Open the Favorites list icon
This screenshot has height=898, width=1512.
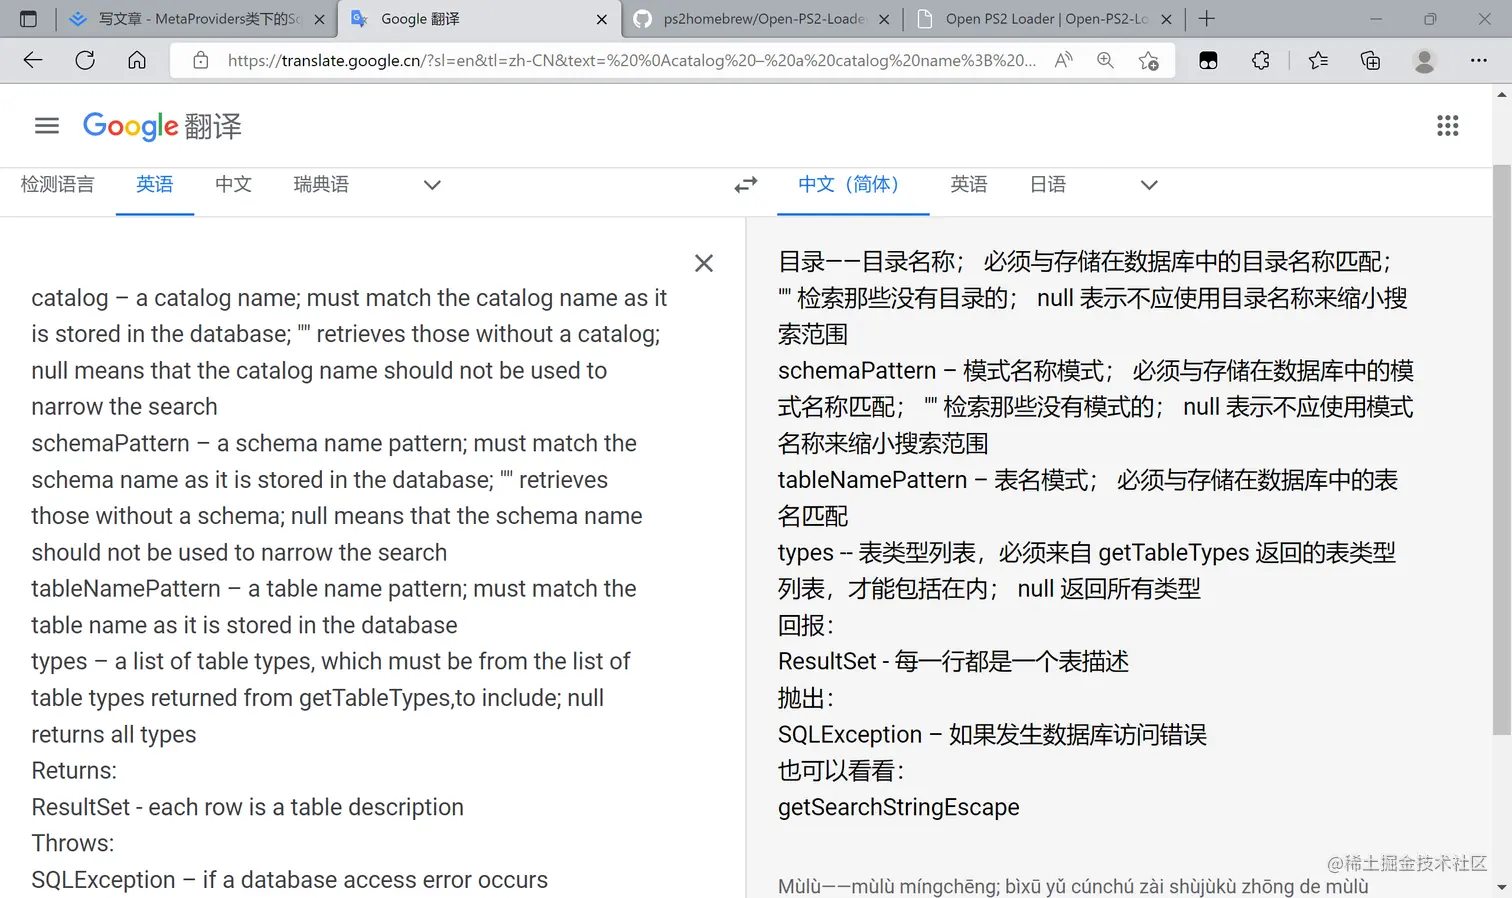point(1318,60)
